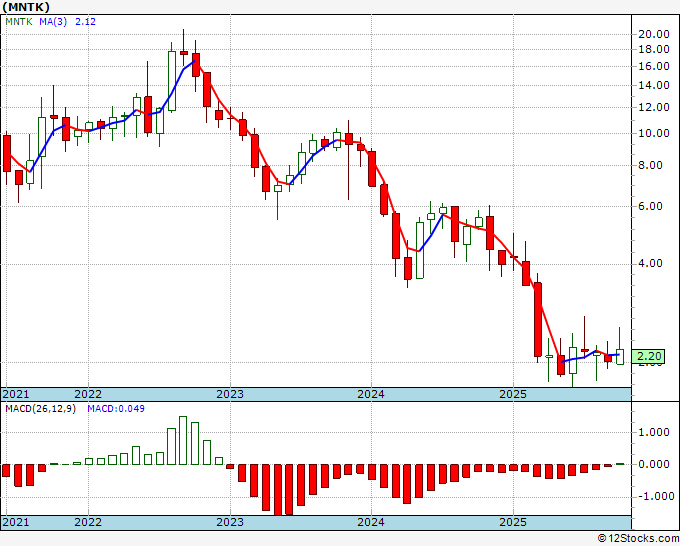Click the green 2.20 current price tag

(648, 356)
